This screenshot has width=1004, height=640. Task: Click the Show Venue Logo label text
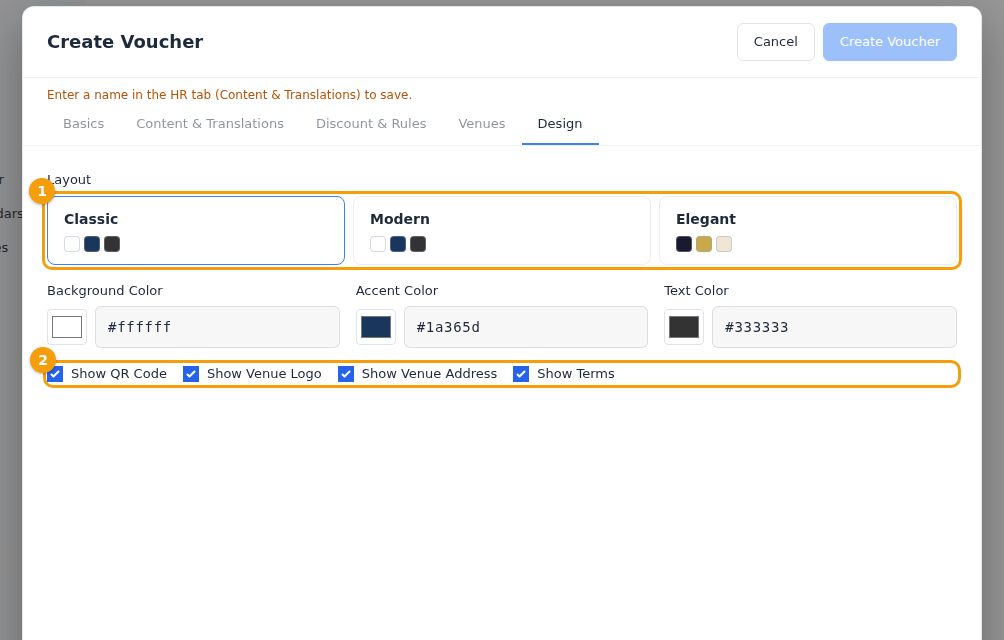pos(264,374)
